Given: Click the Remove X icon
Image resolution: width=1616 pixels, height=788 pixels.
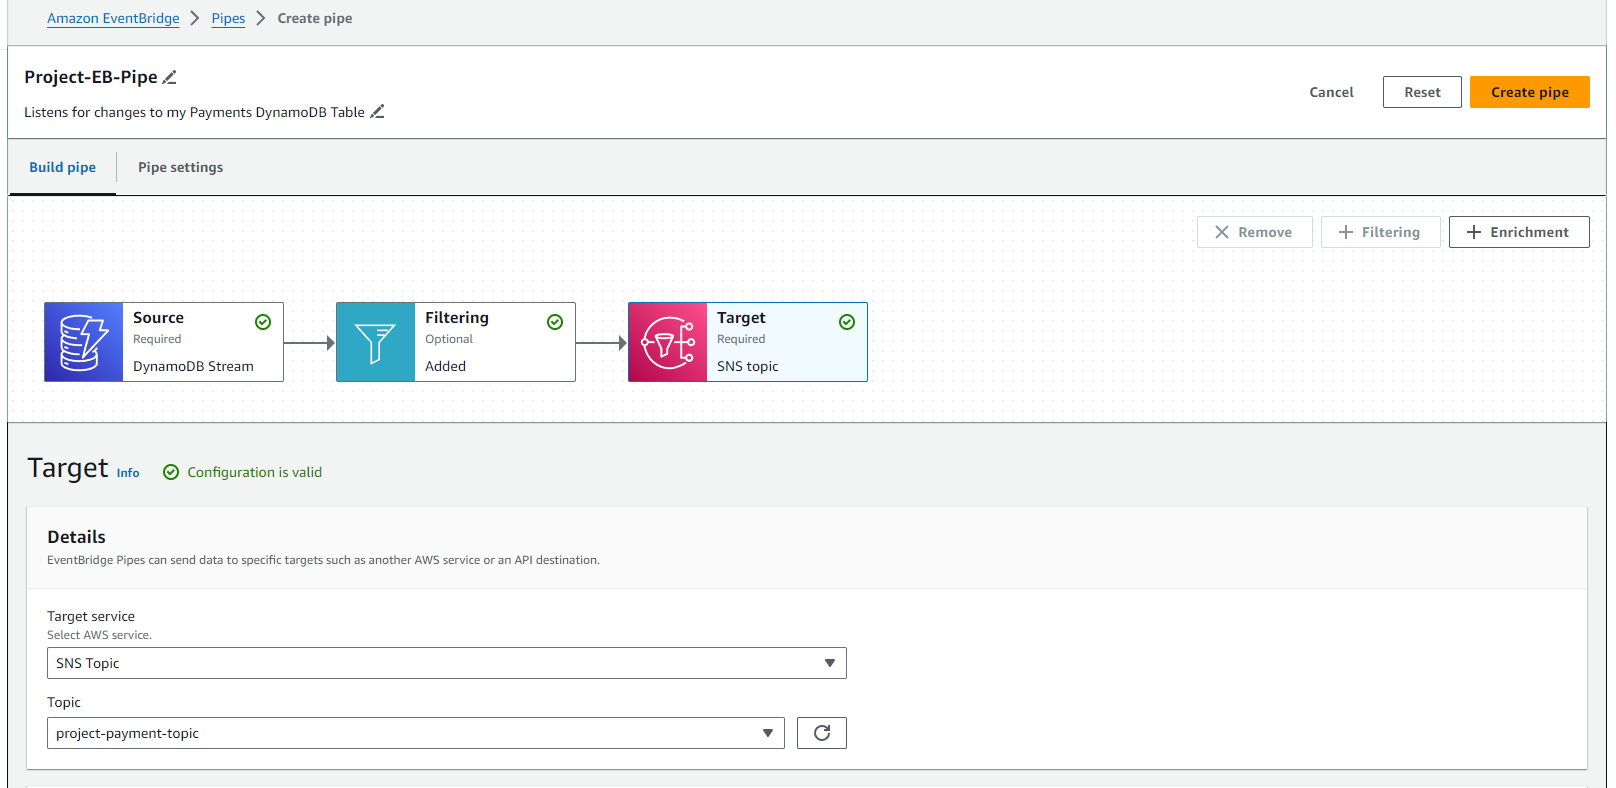Looking at the screenshot, I should click(1222, 232).
